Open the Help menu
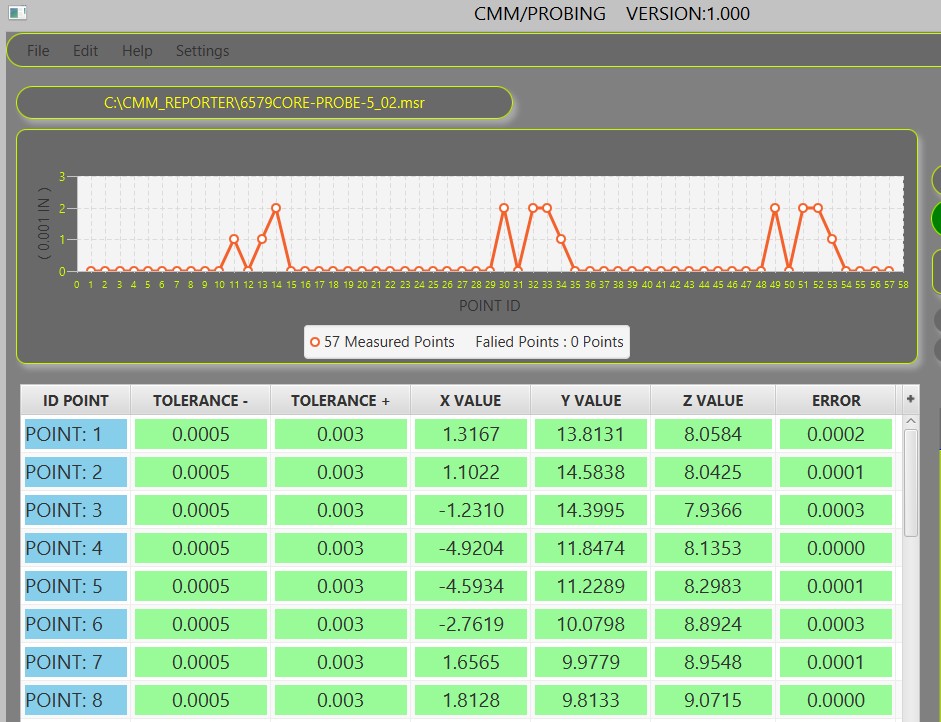 click(x=137, y=51)
